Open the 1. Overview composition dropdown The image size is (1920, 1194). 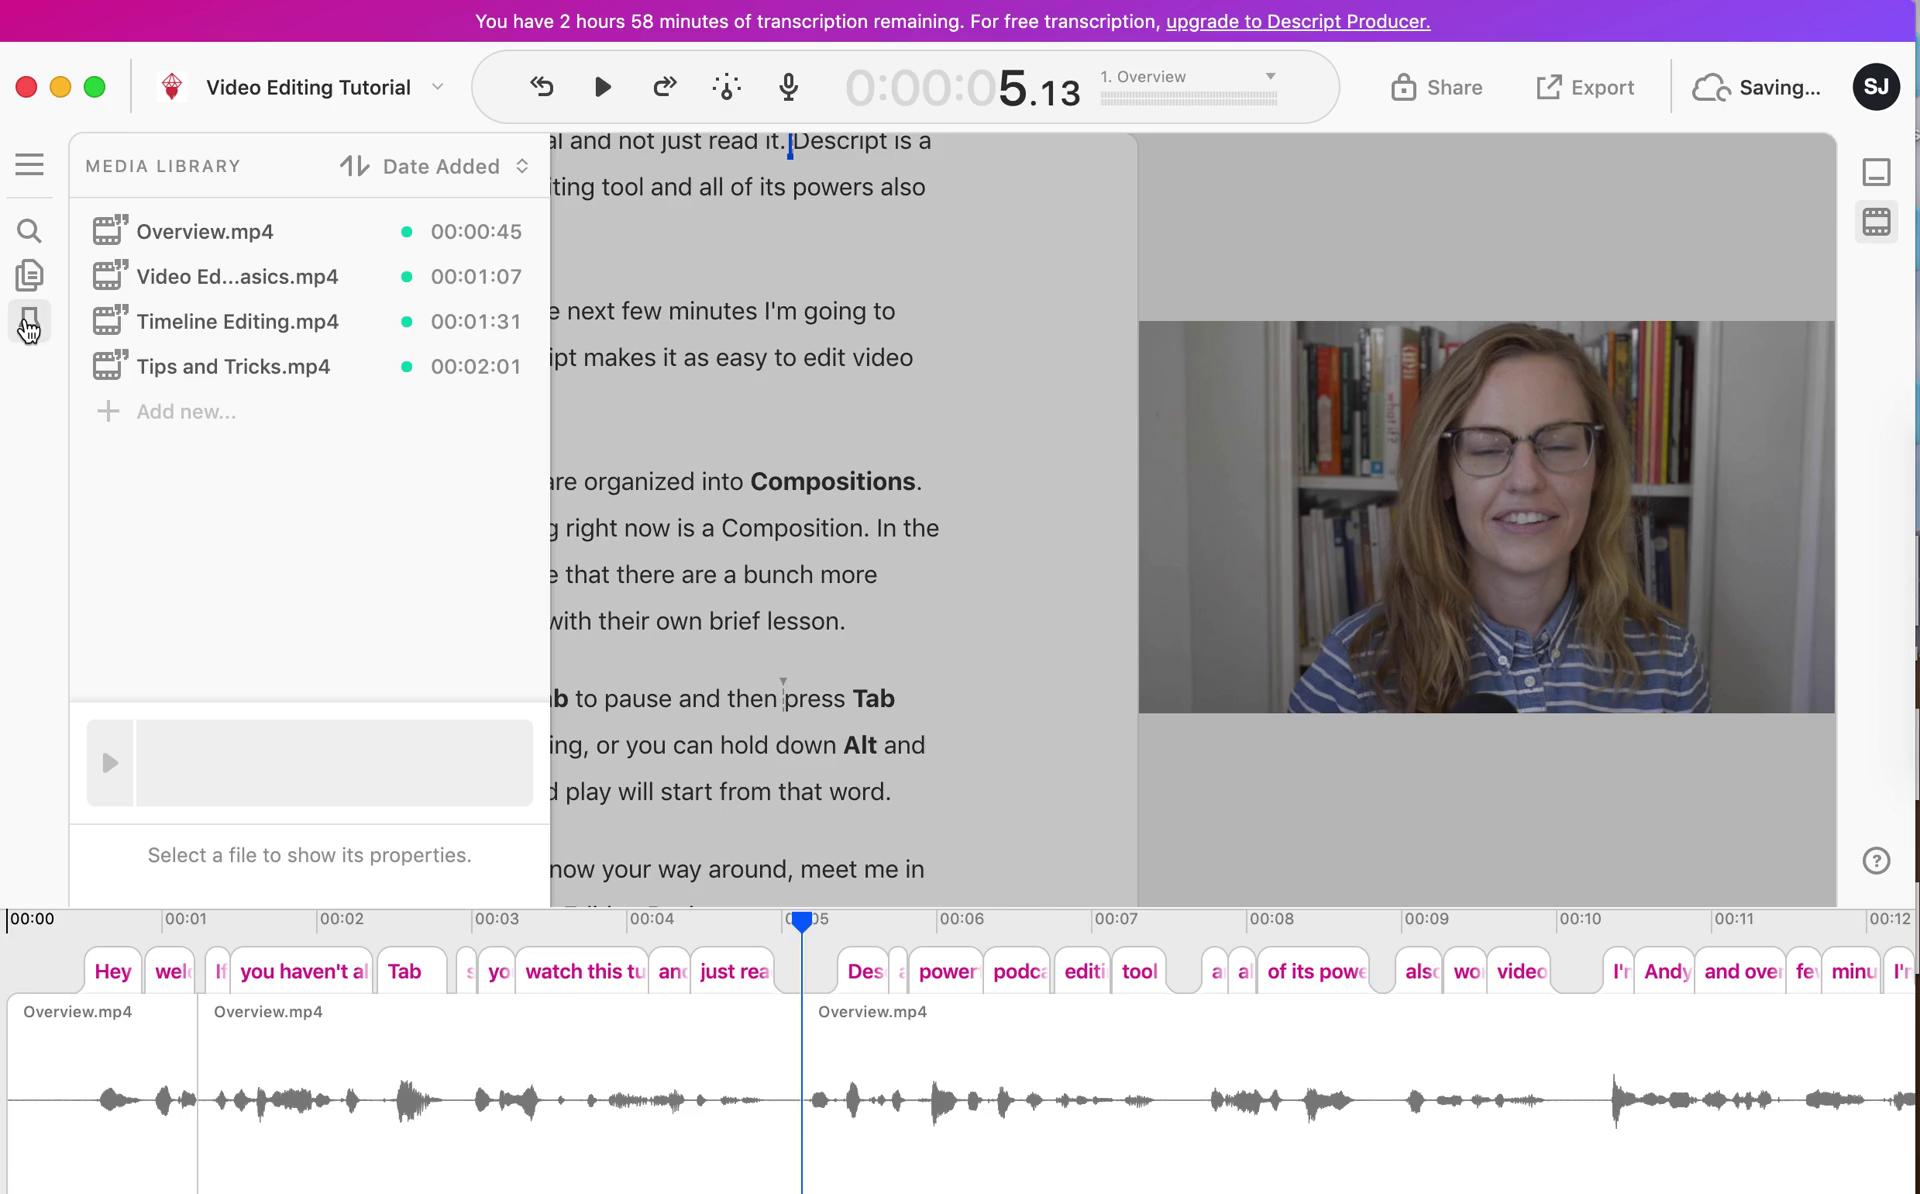coord(1188,77)
